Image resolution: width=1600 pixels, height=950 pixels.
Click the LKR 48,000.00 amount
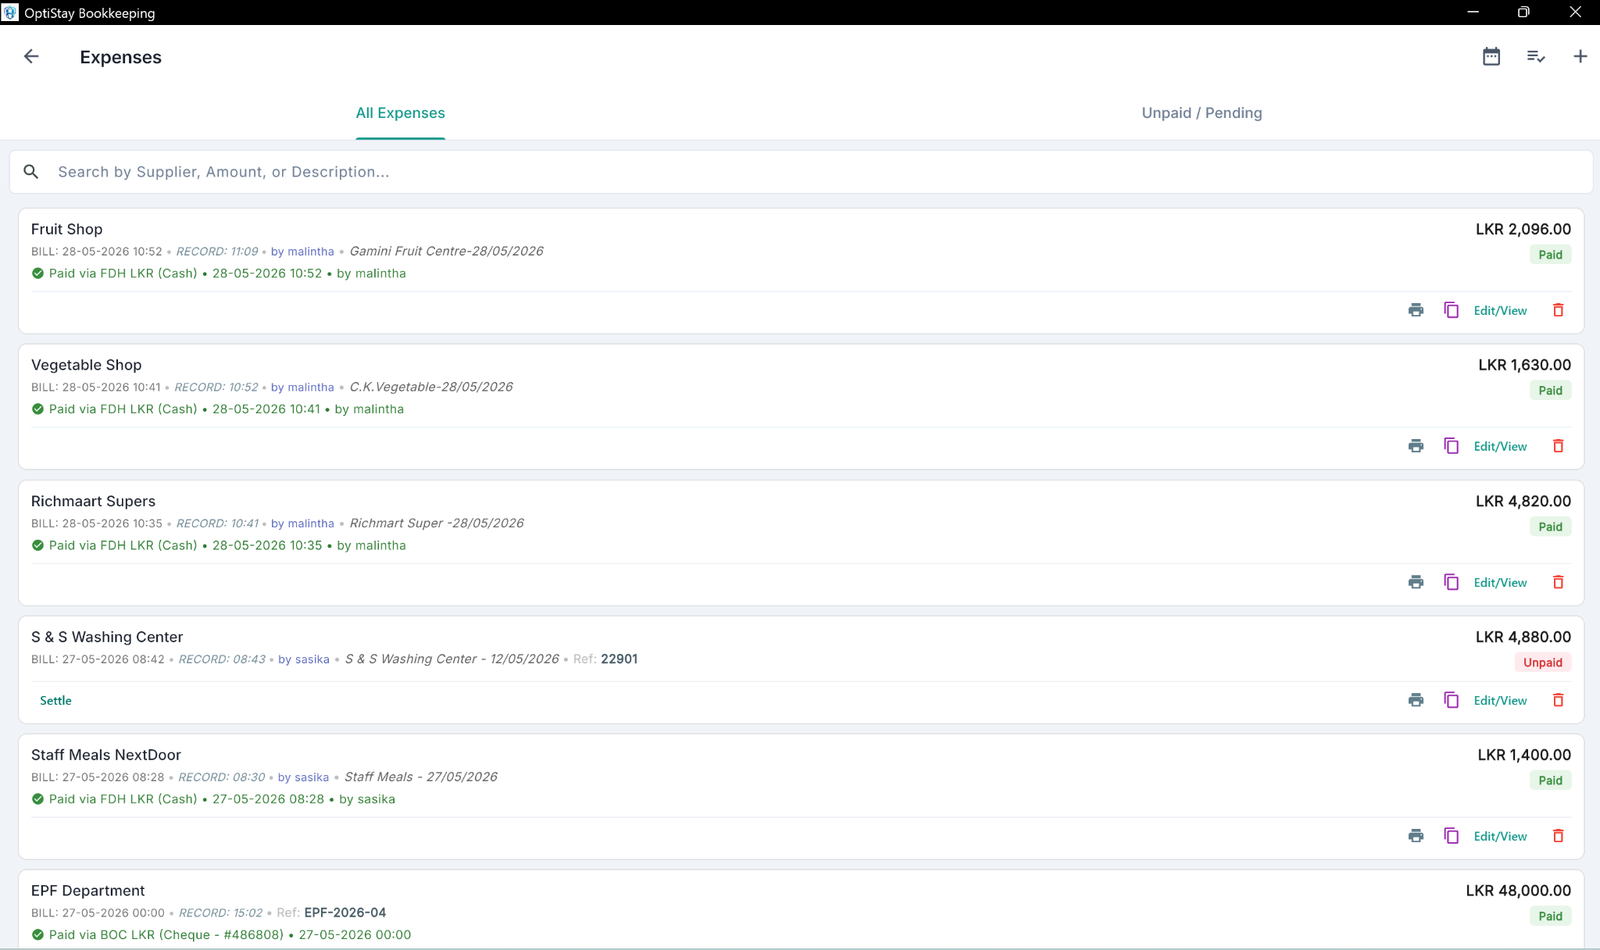click(x=1518, y=891)
